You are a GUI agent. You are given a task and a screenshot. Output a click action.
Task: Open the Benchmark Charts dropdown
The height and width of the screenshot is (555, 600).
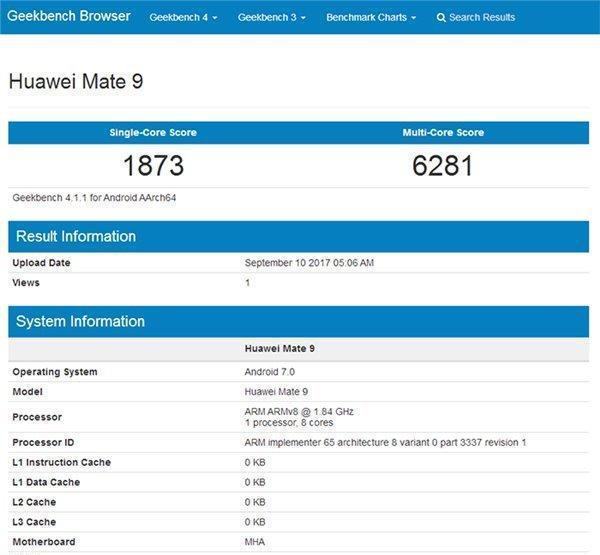click(x=371, y=18)
